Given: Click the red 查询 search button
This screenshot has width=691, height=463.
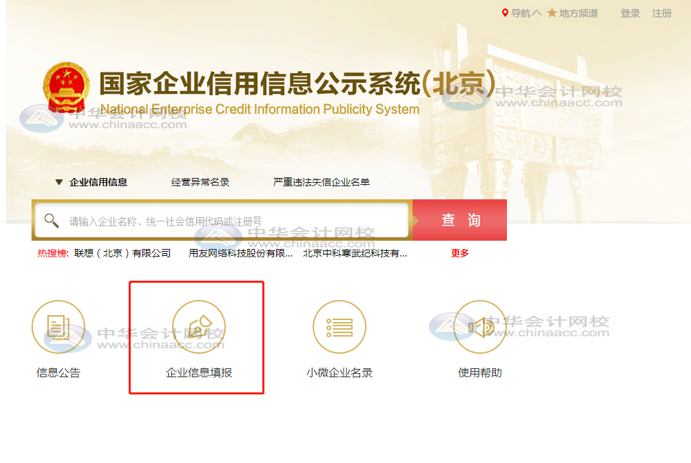Looking at the screenshot, I should coord(460,220).
